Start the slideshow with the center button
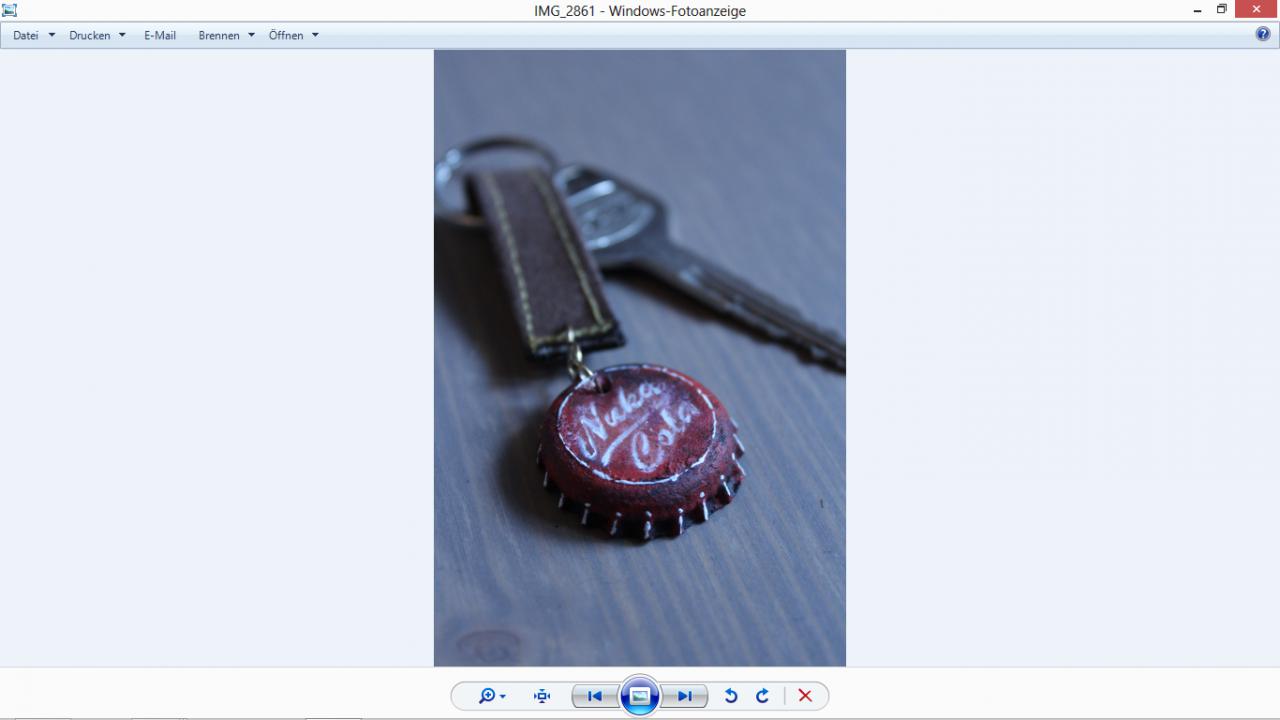Viewport: 1280px width, 720px height. point(640,696)
